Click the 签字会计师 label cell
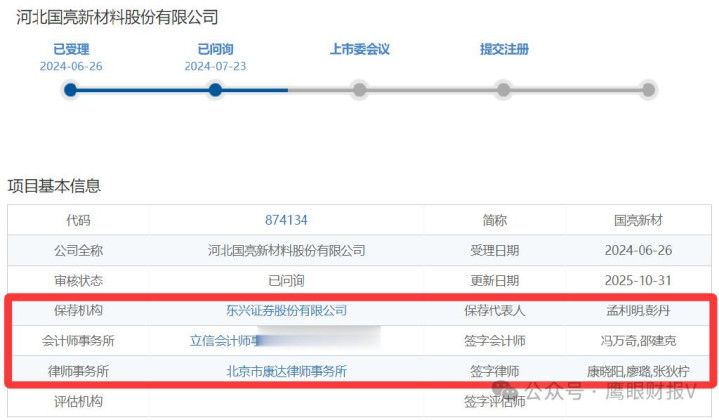The height and width of the screenshot is (420, 719). (x=494, y=341)
